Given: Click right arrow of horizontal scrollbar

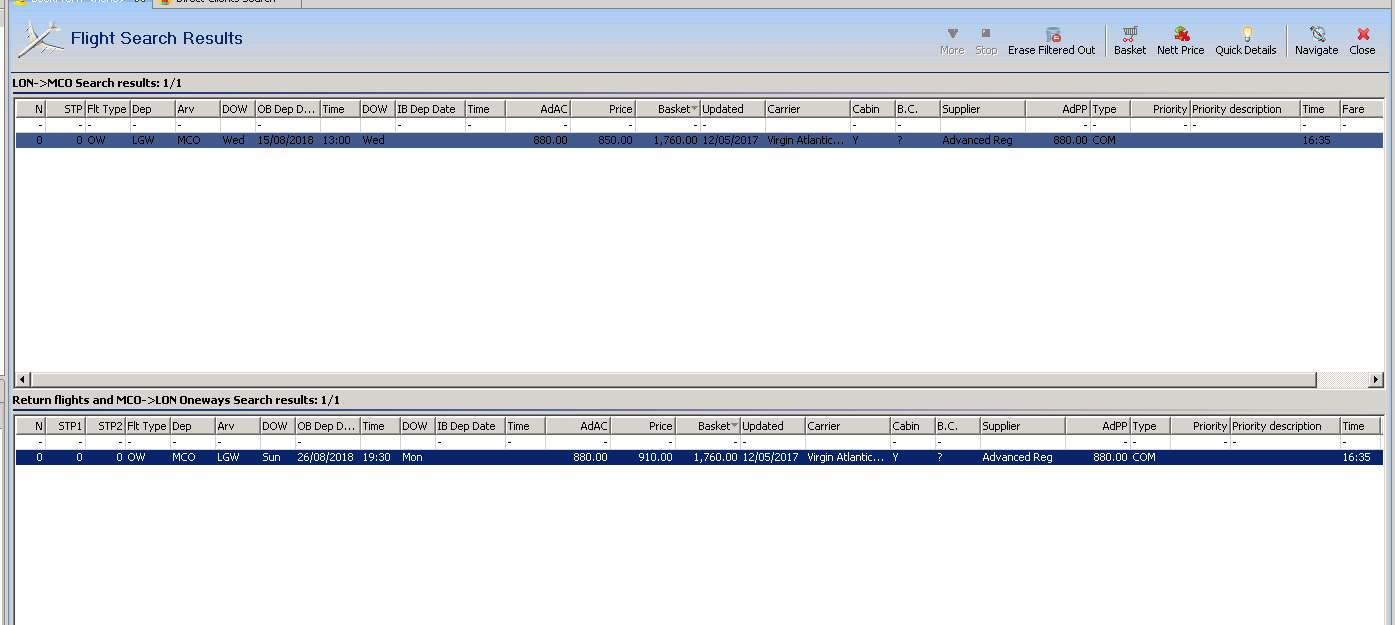Looking at the screenshot, I should (1376, 380).
